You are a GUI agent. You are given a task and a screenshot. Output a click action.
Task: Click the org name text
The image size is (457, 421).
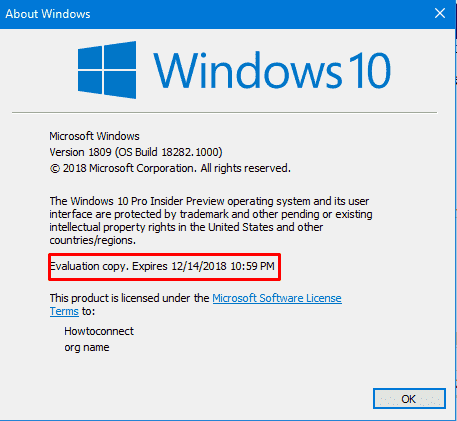(87, 347)
